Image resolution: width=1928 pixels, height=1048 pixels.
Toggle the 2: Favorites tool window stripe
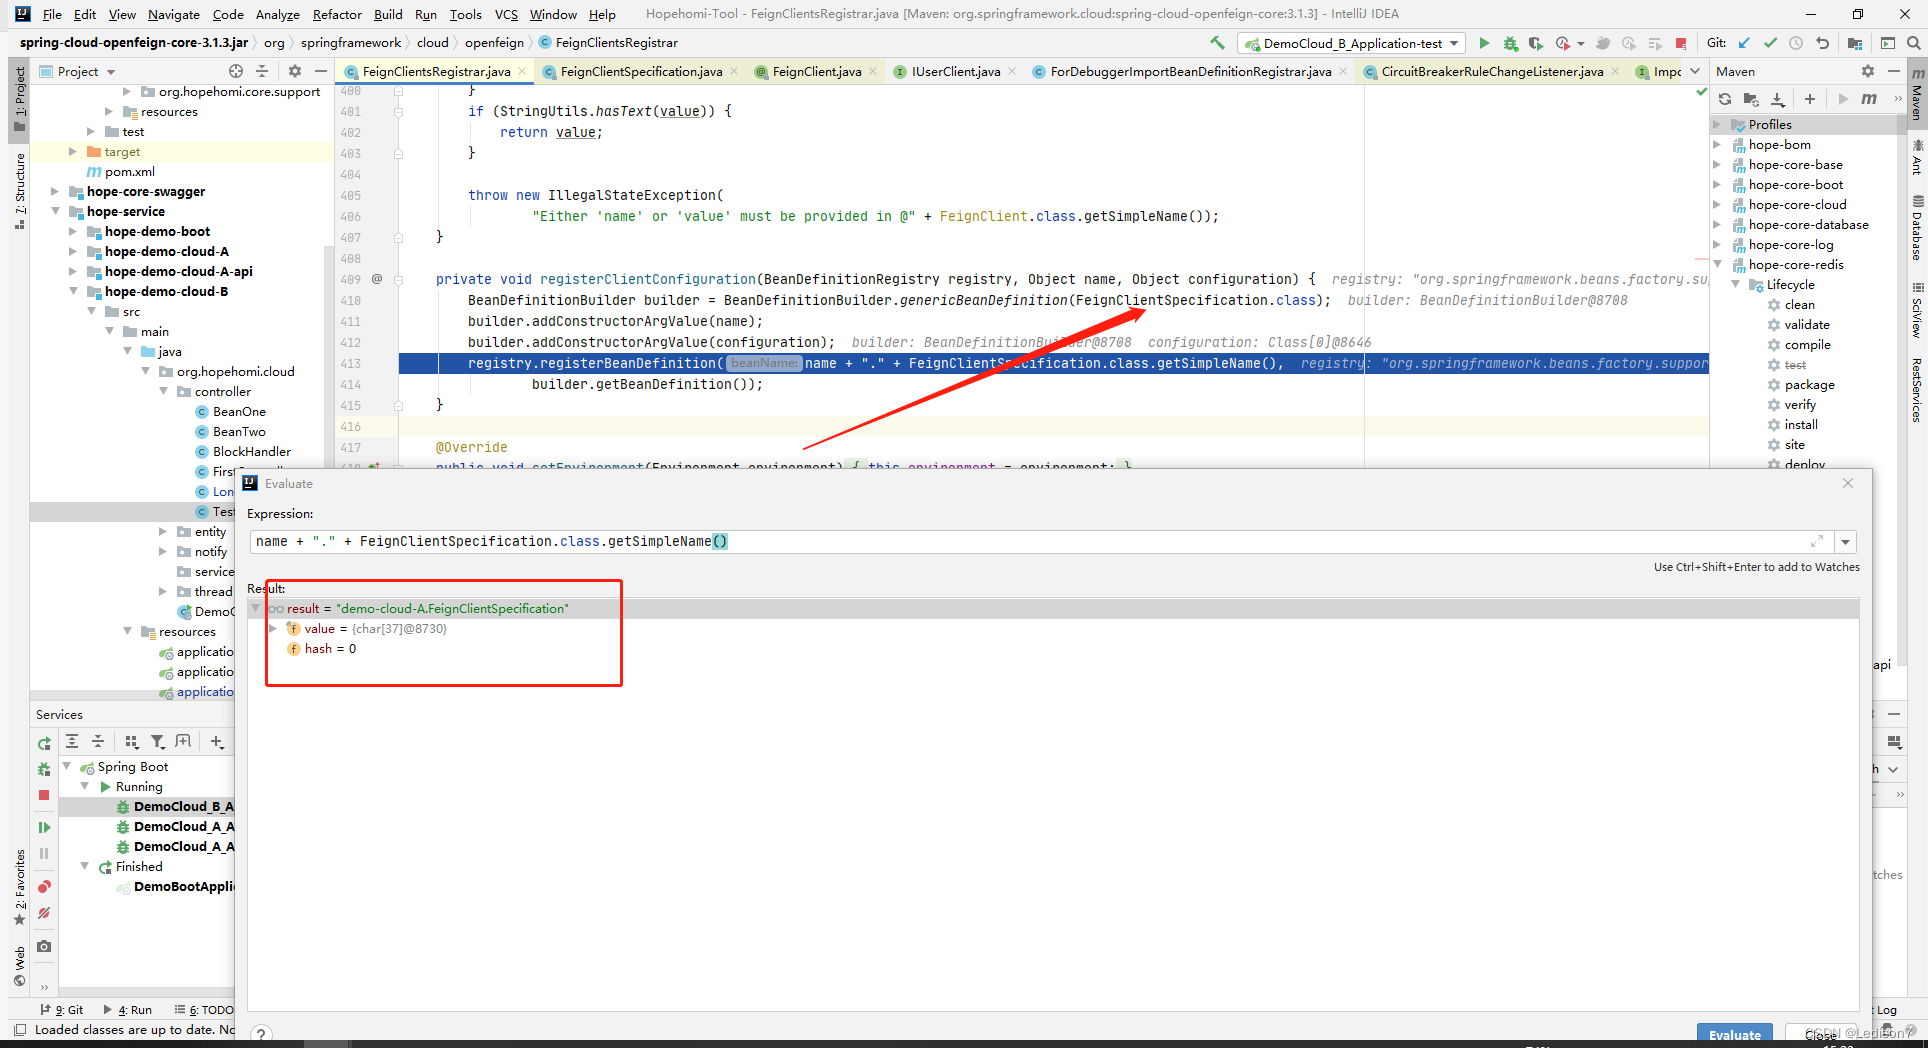[x=19, y=888]
